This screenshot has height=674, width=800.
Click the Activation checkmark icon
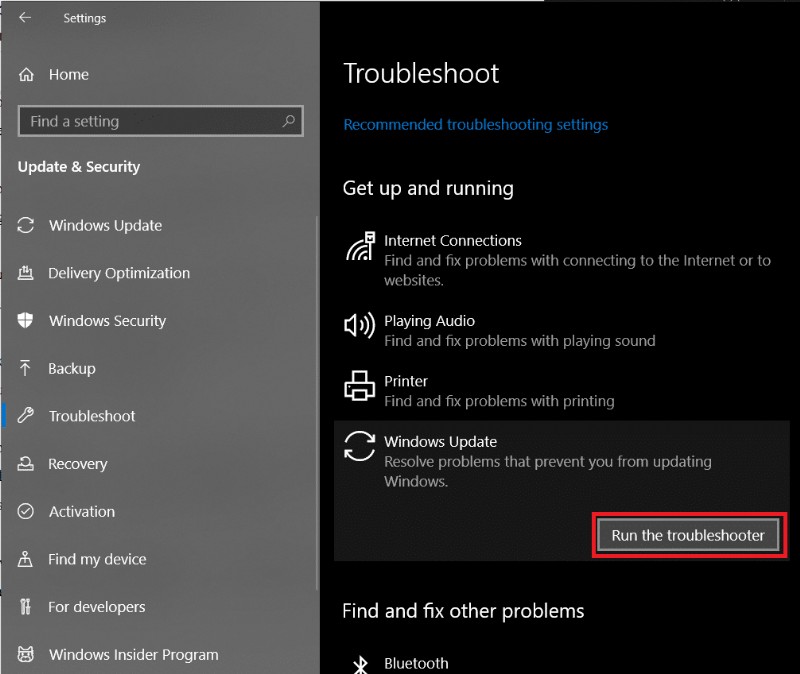point(24,511)
